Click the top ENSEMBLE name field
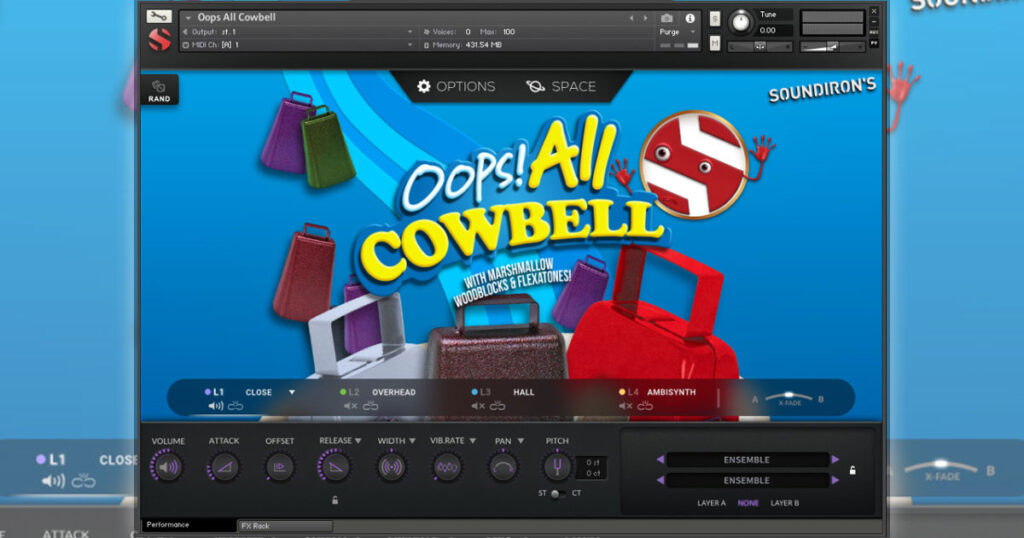Image resolution: width=1024 pixels, height=538 pixels. [747, 460]
